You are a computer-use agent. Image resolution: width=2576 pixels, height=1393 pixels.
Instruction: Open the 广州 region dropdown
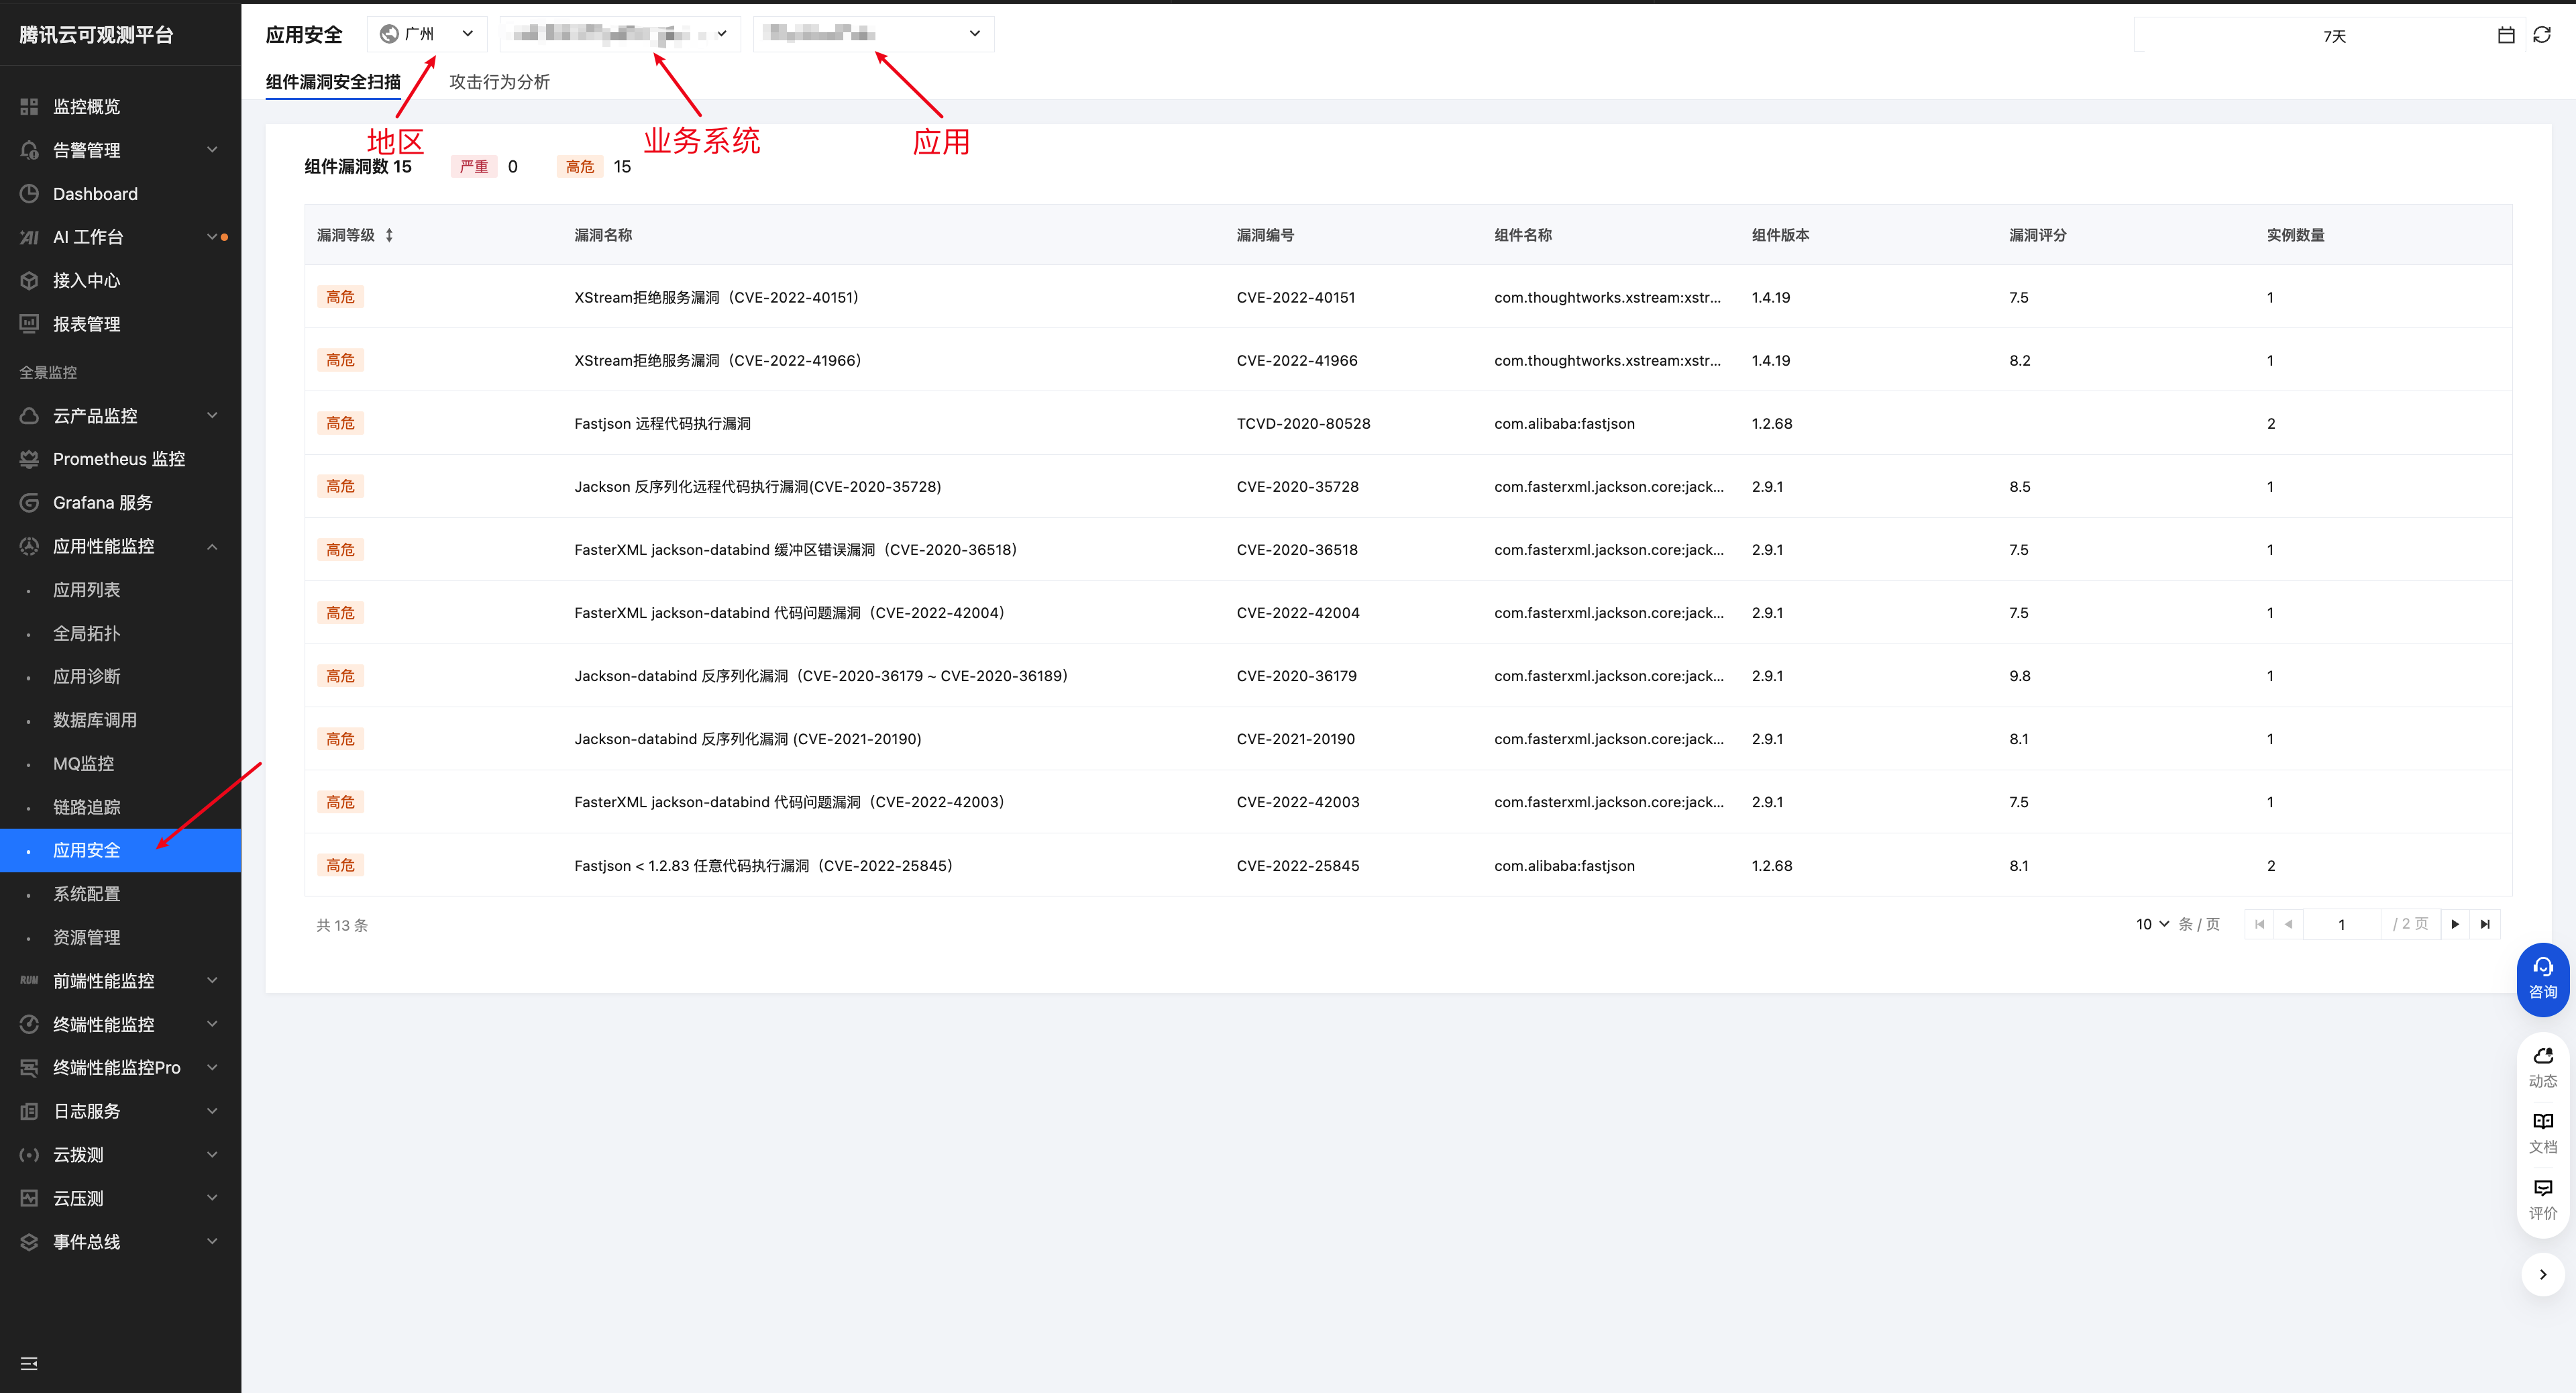coord(427,34)
